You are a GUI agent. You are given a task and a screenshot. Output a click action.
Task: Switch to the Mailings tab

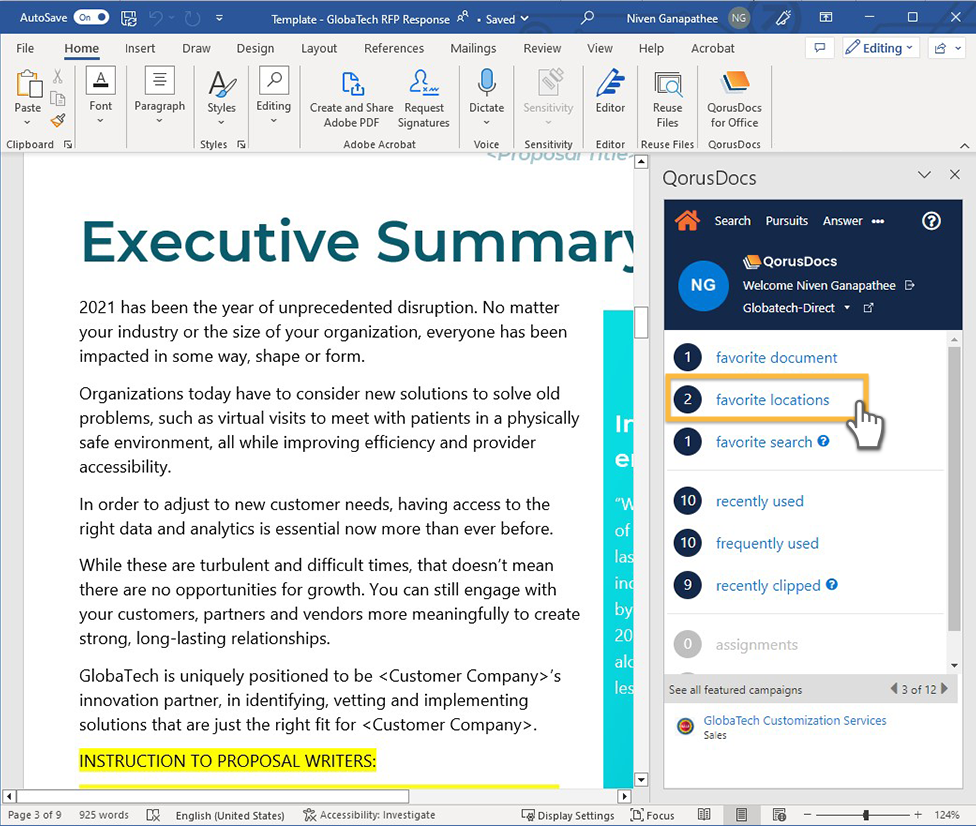point(473,49)
